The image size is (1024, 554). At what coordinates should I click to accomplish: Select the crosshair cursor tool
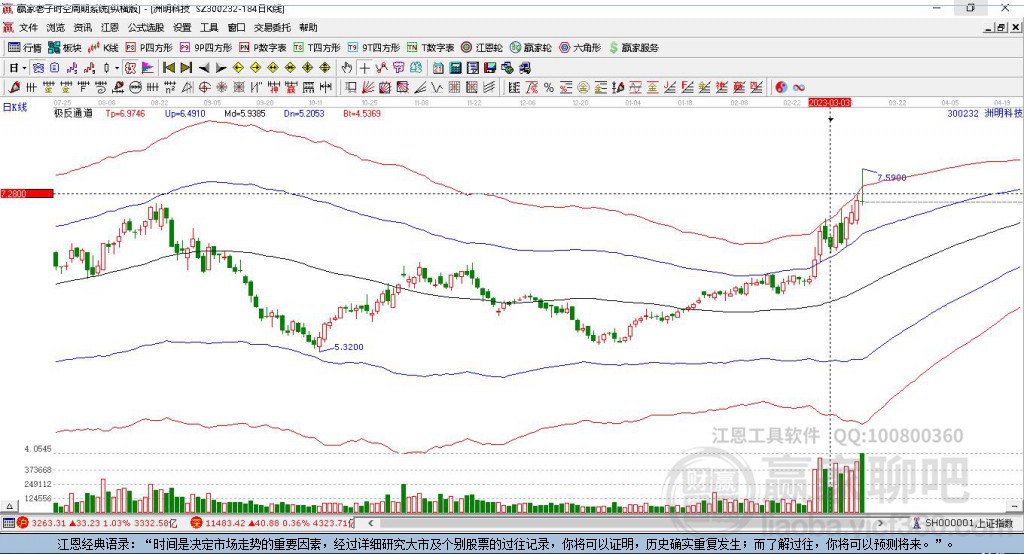pos(364,68)
